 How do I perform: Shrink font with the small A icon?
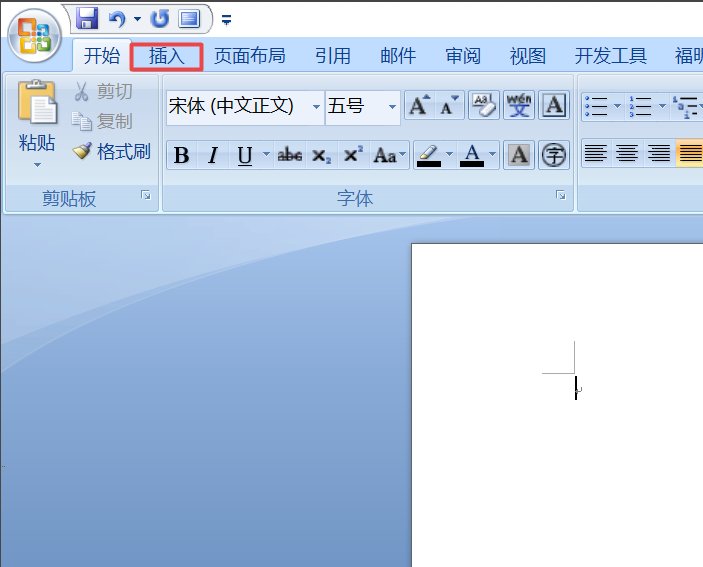[x=449, y=106]
